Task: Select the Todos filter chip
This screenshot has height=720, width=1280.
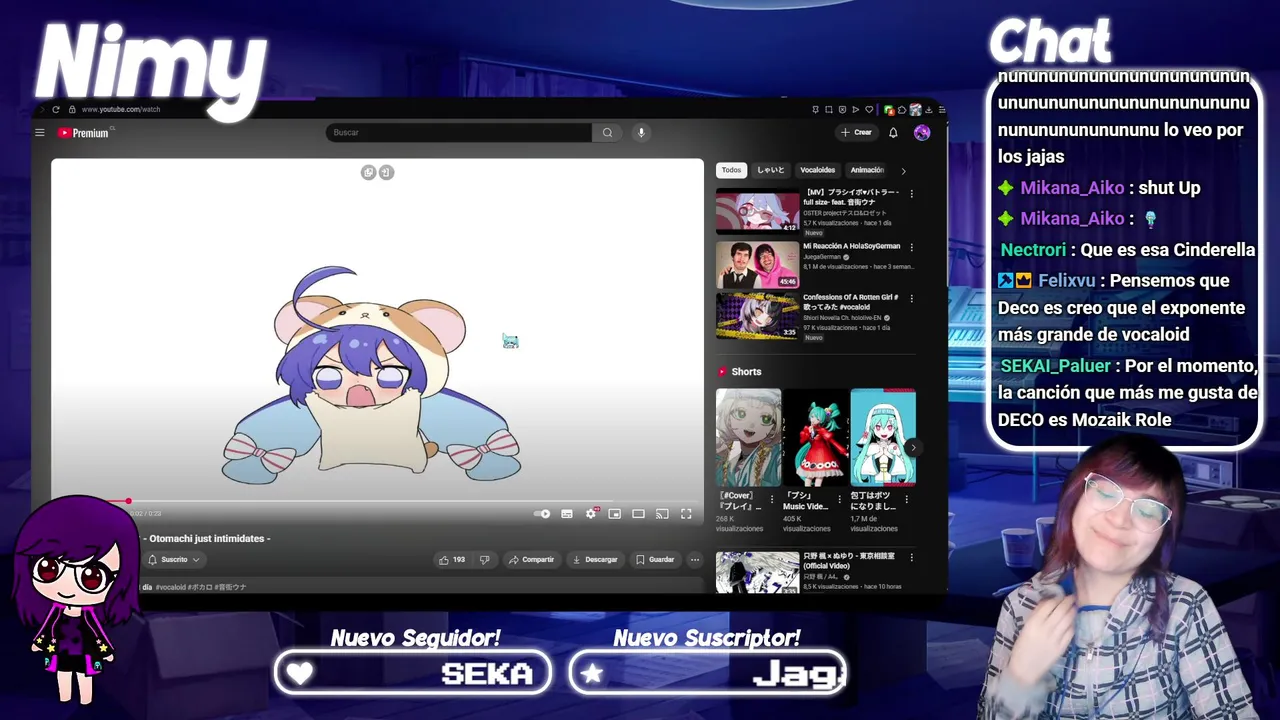Action: [x=732, y=170]
